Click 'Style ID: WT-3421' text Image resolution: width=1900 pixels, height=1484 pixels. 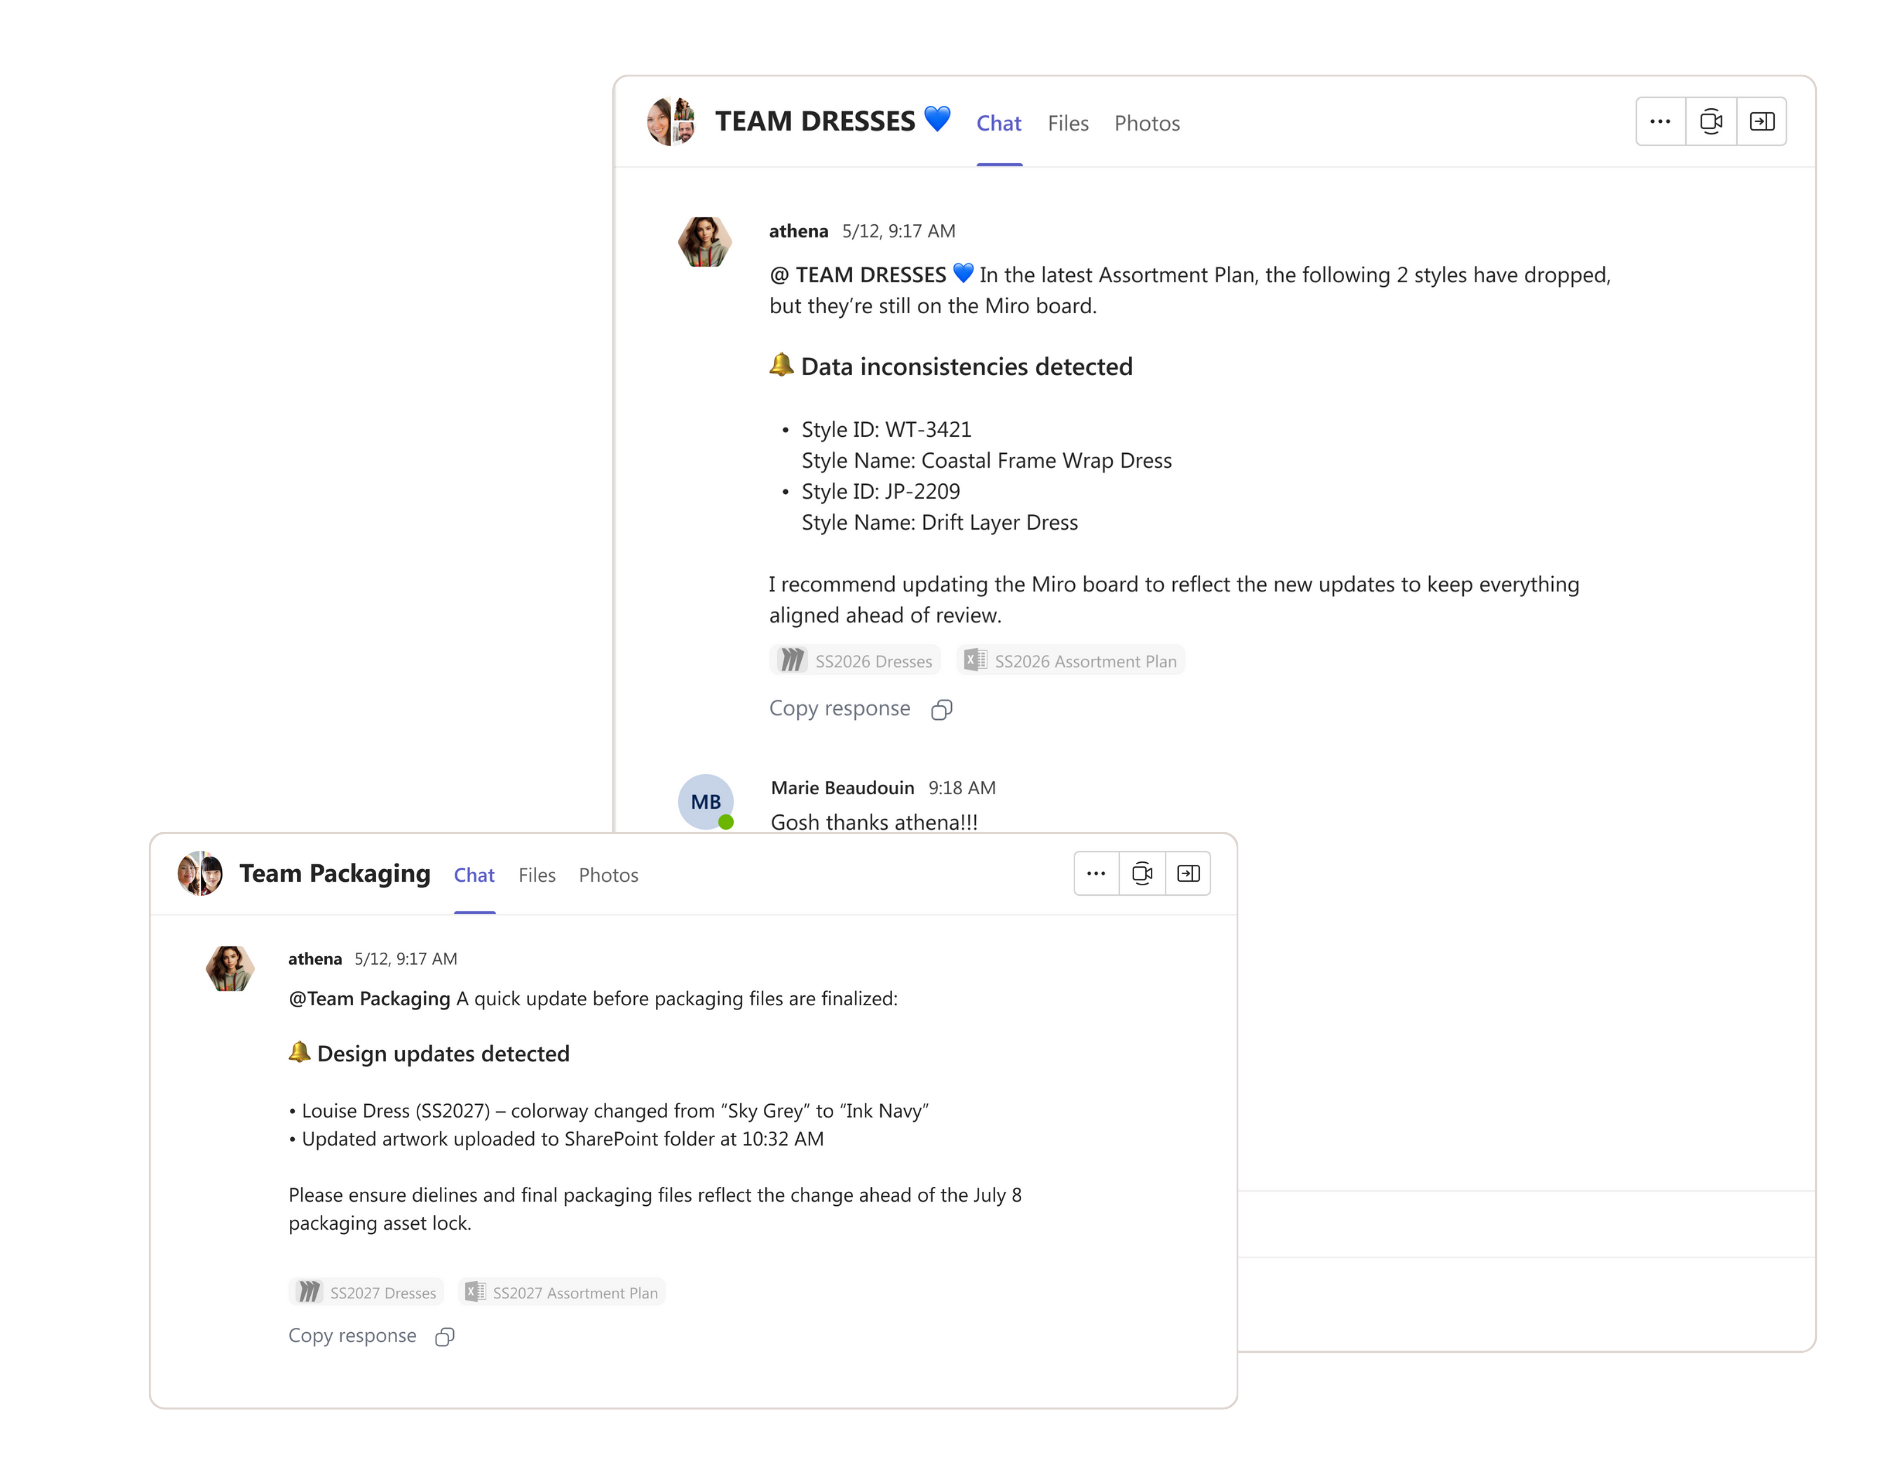(886, 429)
